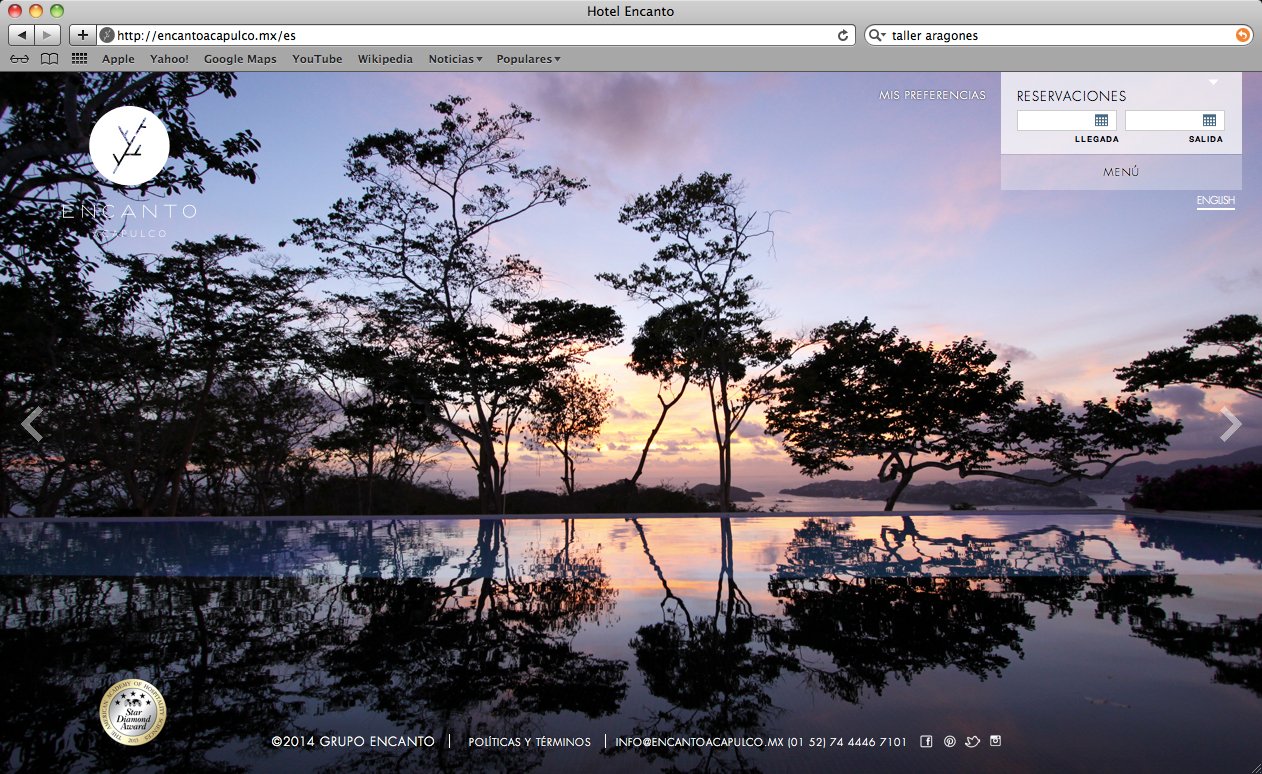Click the site favicon in address bar

[x=107, y=35]
